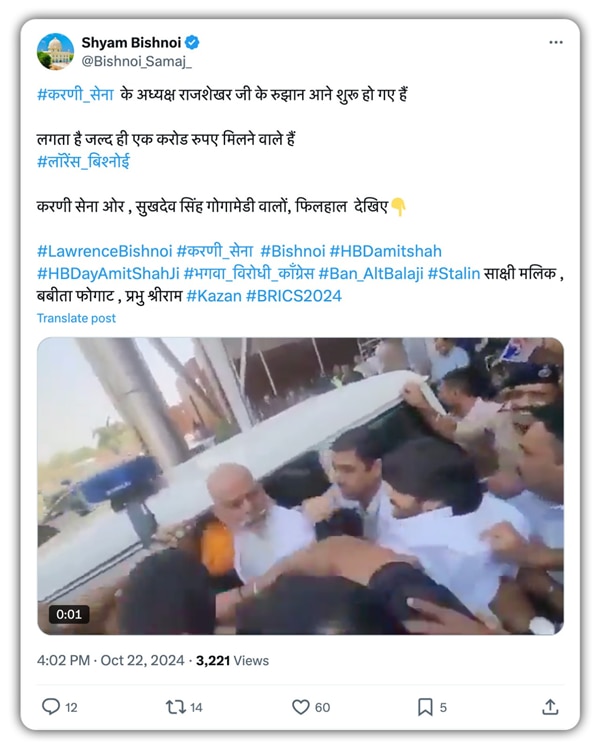Play the embedded video thumbnail

click(300, 486)
